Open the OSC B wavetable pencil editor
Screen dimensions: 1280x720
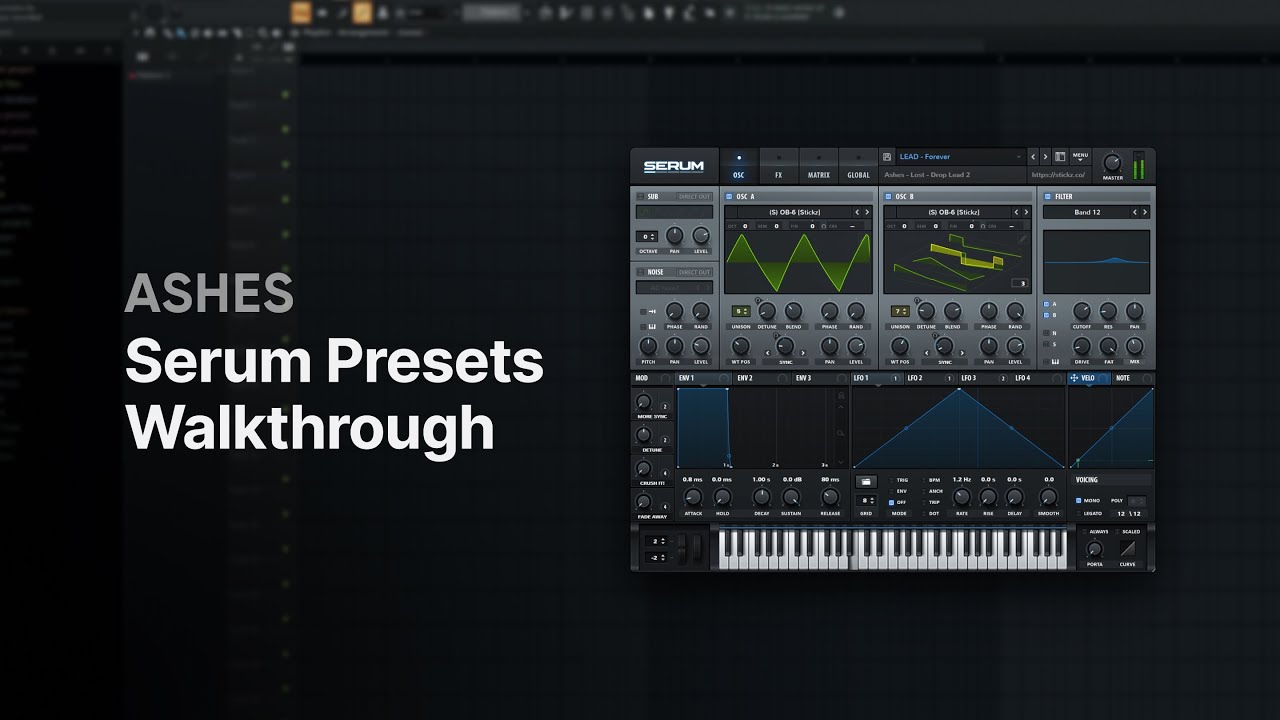[1022, 239]
